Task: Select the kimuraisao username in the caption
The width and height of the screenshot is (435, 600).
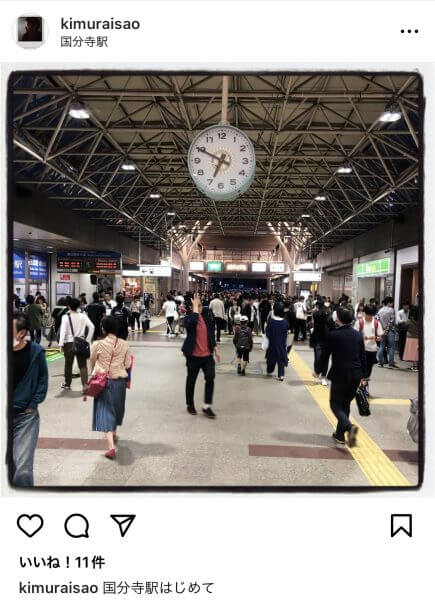Action: tap(59, 587)
